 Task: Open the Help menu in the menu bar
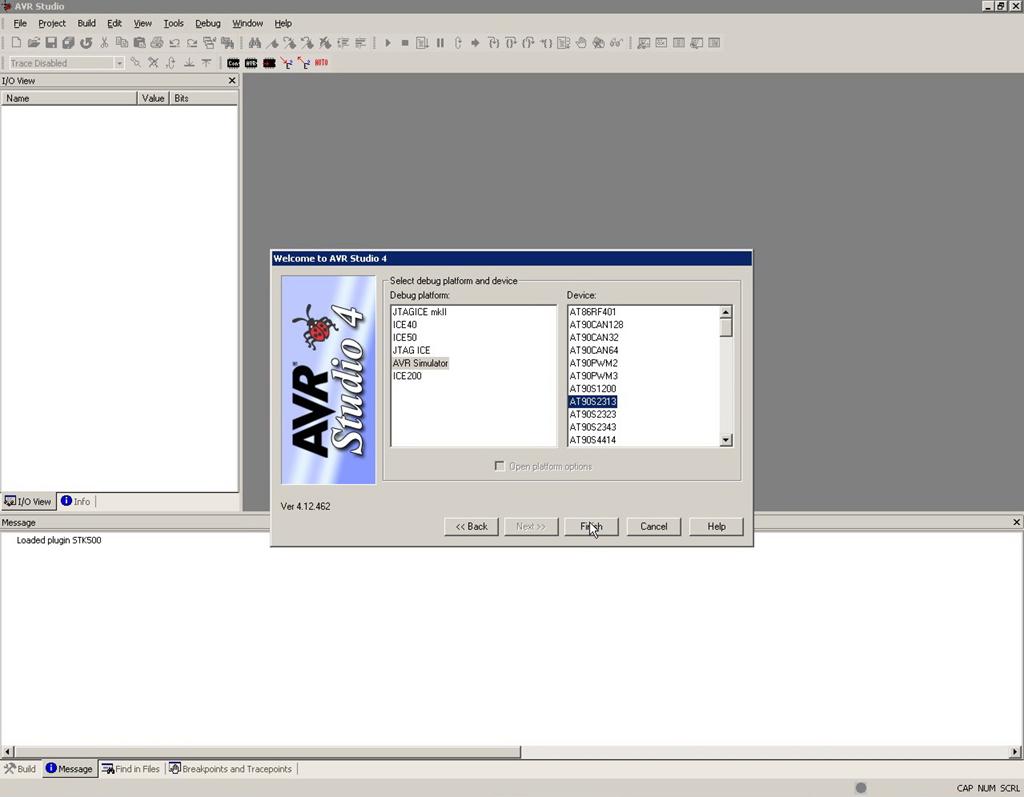[x=283, y=24]
